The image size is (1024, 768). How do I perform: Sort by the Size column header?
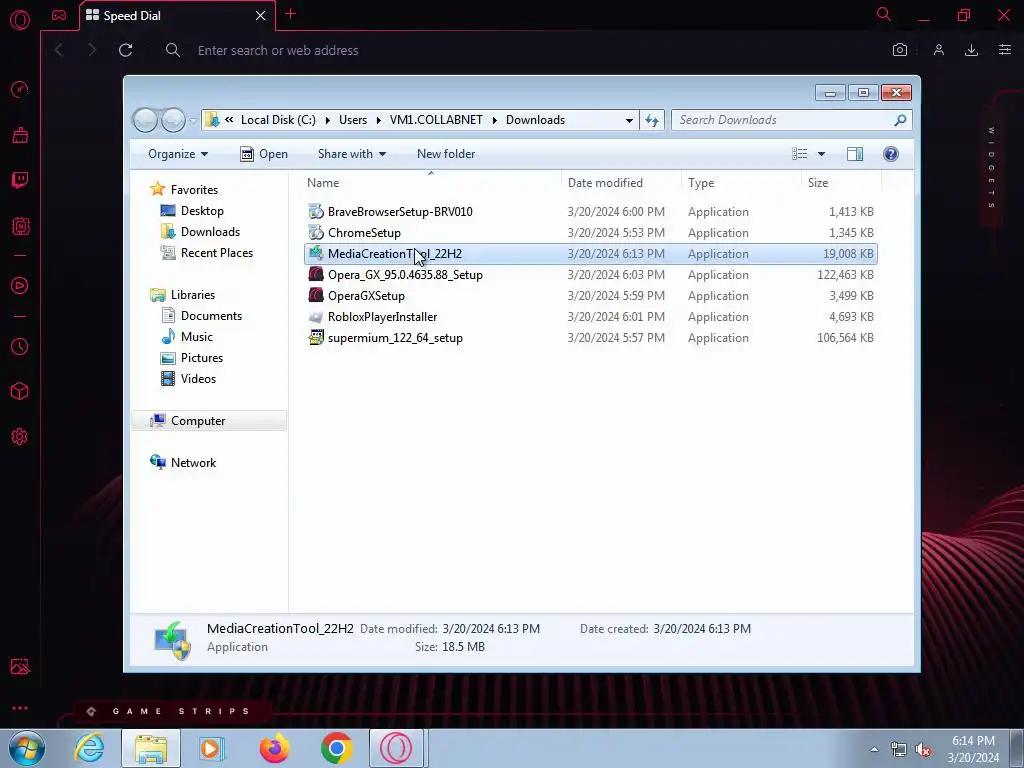coord(841,183)
